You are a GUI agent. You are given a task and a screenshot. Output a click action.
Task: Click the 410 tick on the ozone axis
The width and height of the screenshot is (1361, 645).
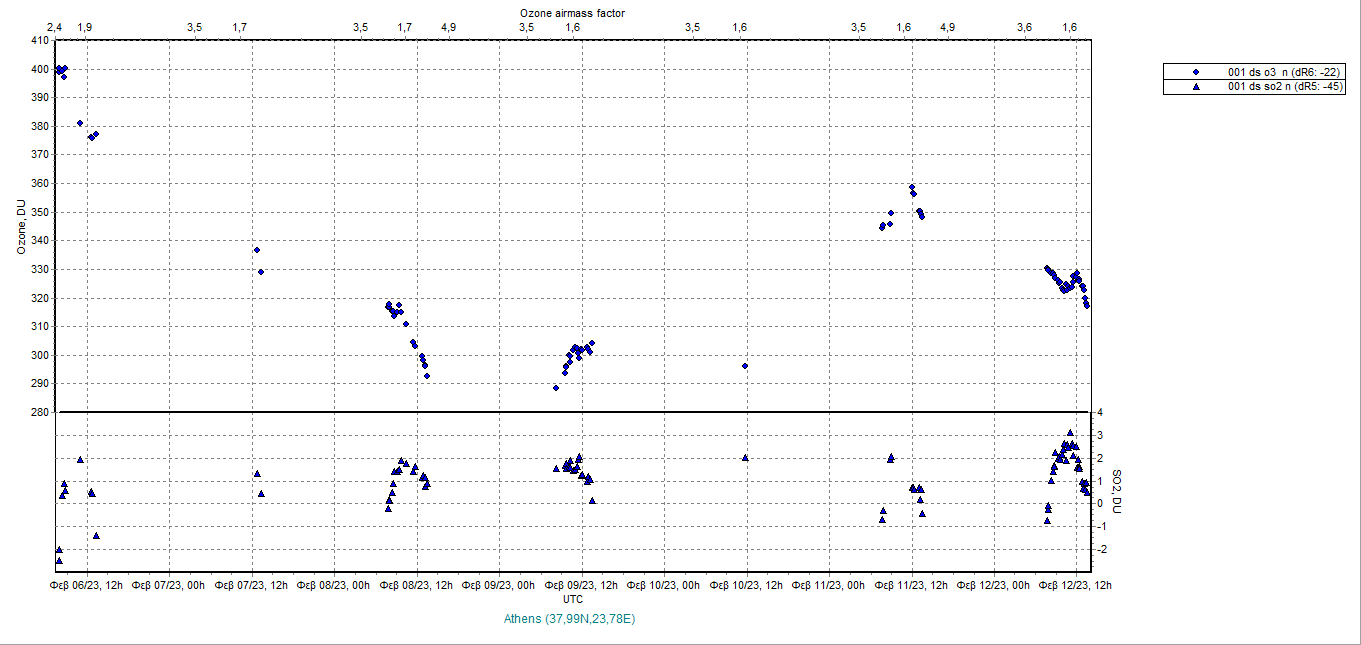click(x=39, y=41)
